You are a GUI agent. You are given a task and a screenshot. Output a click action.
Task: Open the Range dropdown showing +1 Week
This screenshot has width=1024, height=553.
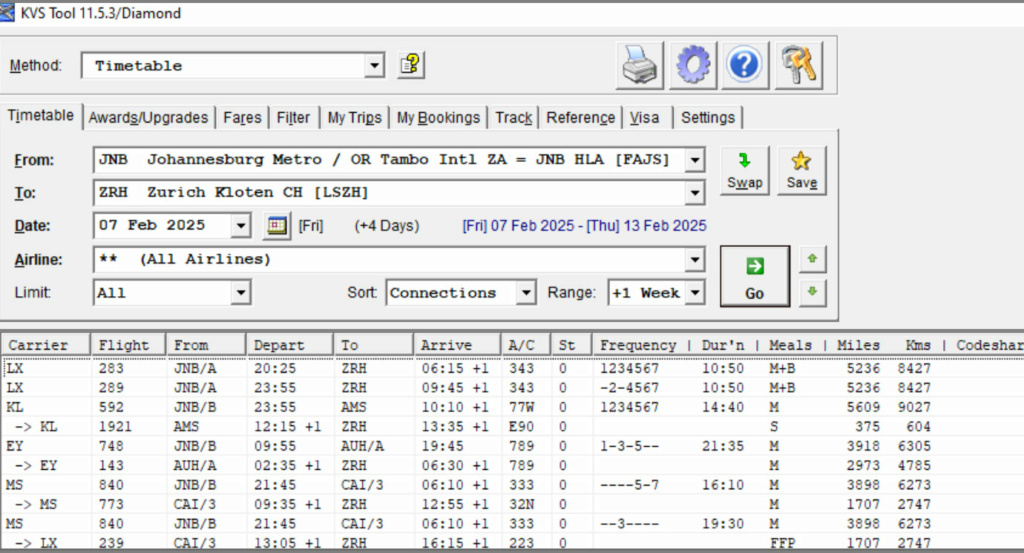tap(696, 292)
